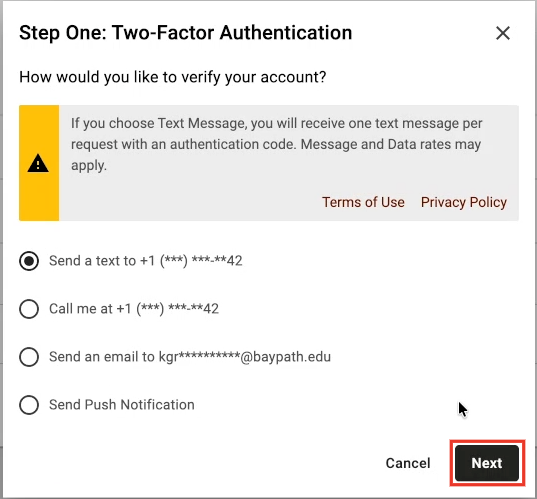The height and width of the screenshot is (499, 537).
Task: Click the Next button
Action: pyautogui.click(x=487, y=463)
